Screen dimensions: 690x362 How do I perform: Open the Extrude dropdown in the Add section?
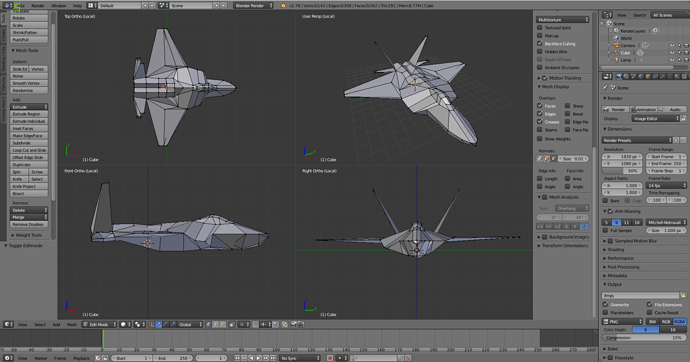point(29,107)
